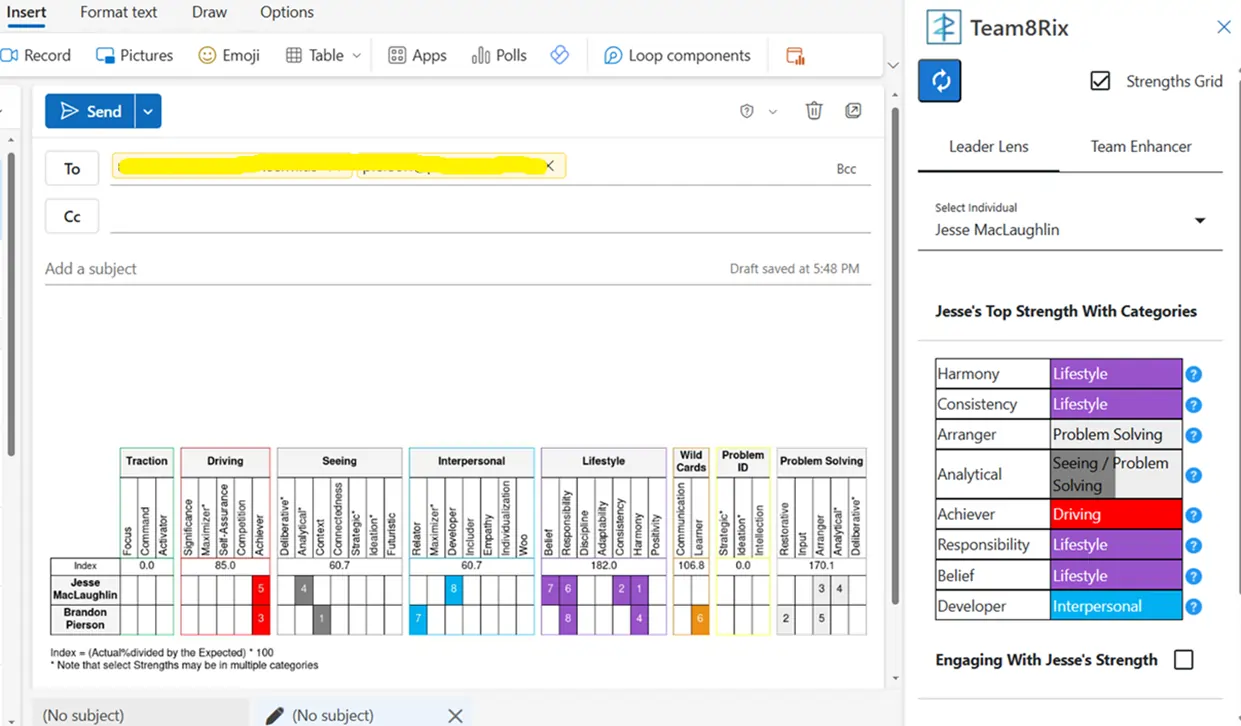Click help icon for Analytical
This screenshot has height=726, width=1241.
[x=1193, y=475]
